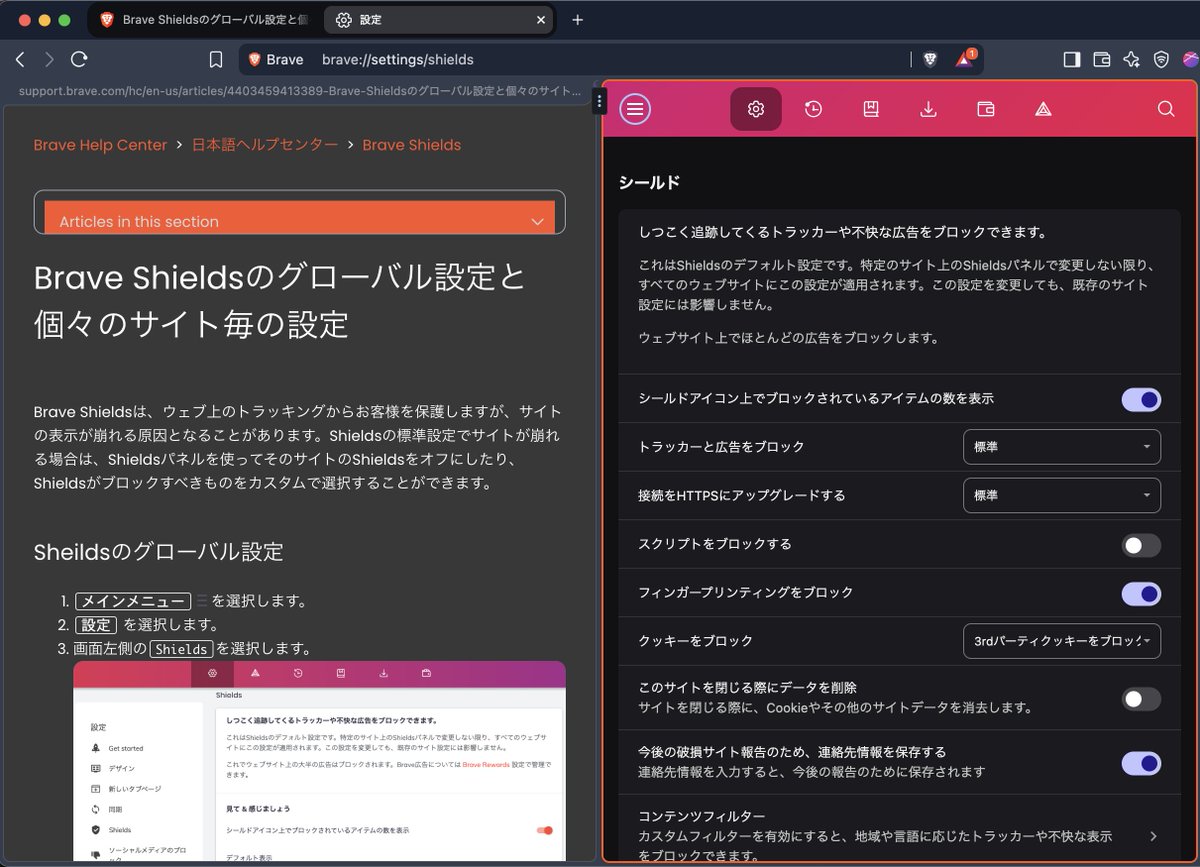Open Wallet icon in settings header
The width and height of the screenshot is (1200, 867).
pos(986,109)
